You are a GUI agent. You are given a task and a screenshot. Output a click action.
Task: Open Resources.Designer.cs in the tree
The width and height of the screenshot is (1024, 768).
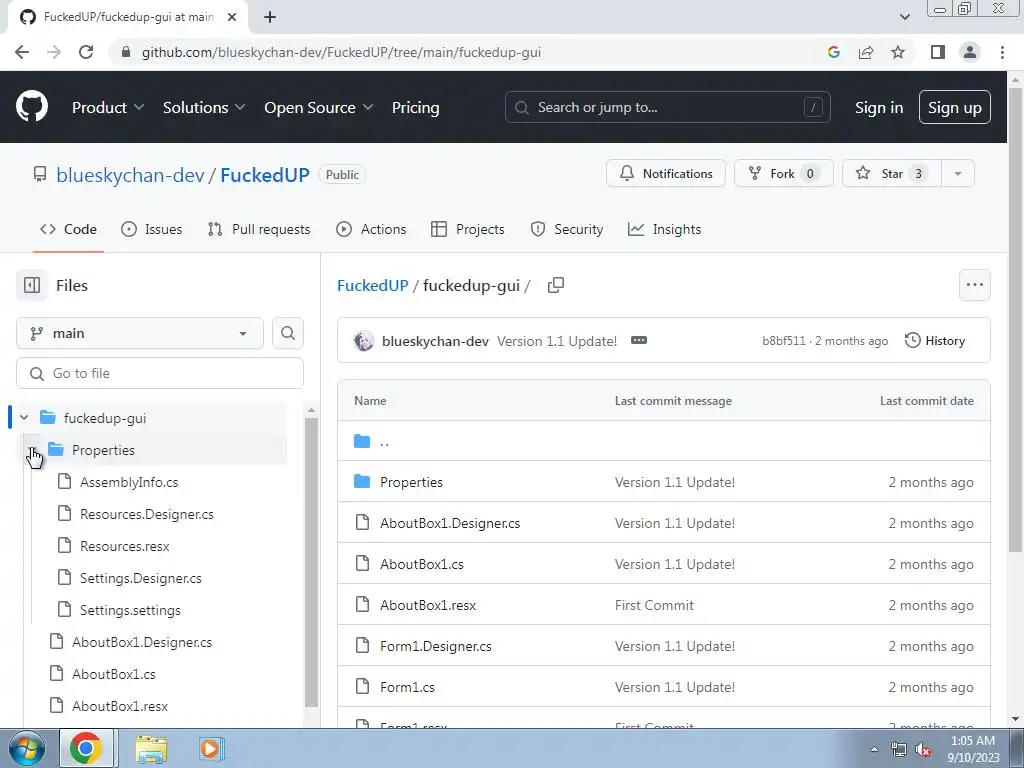(x=147, y=514)
